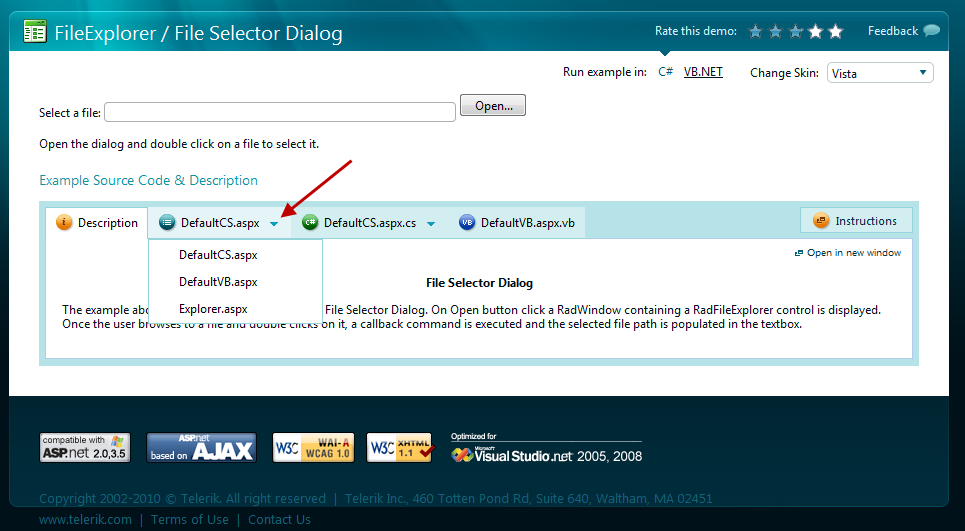Open Contact Us link
The width and height of the screenshot is (965, 531).
click(279, 519)
